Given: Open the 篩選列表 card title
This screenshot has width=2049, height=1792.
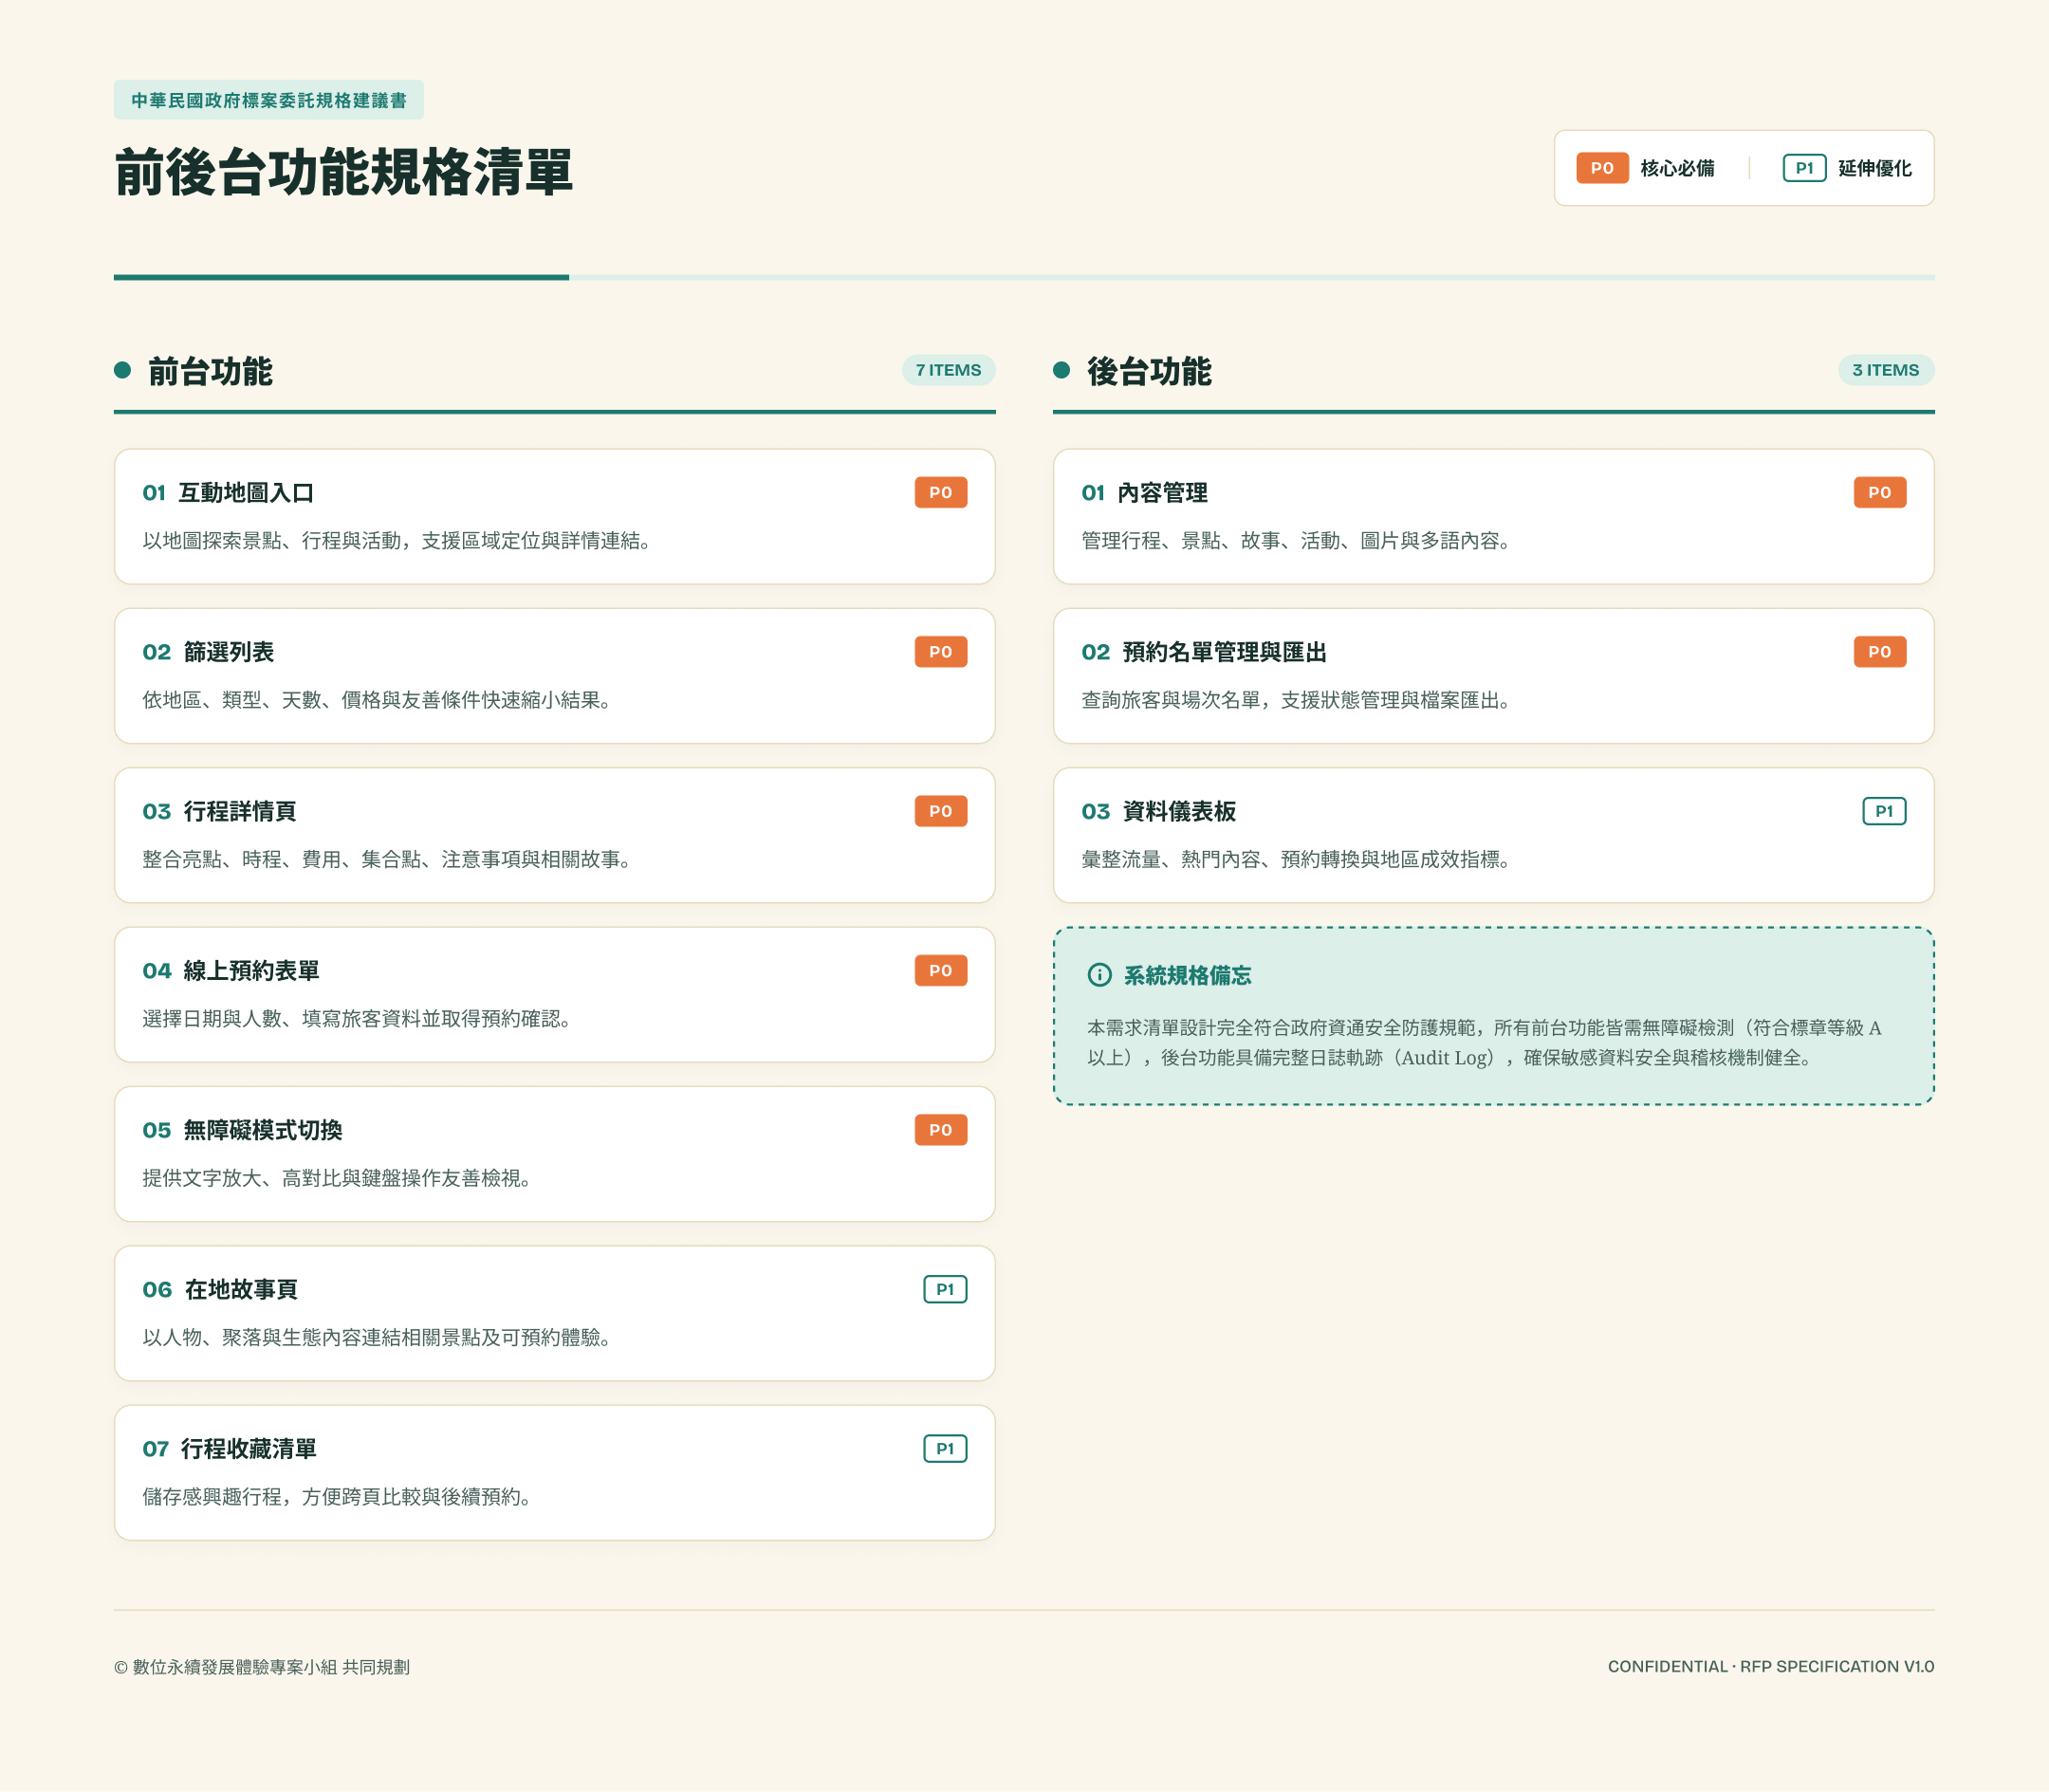Looking at the screenshot, I should point(229,652).
